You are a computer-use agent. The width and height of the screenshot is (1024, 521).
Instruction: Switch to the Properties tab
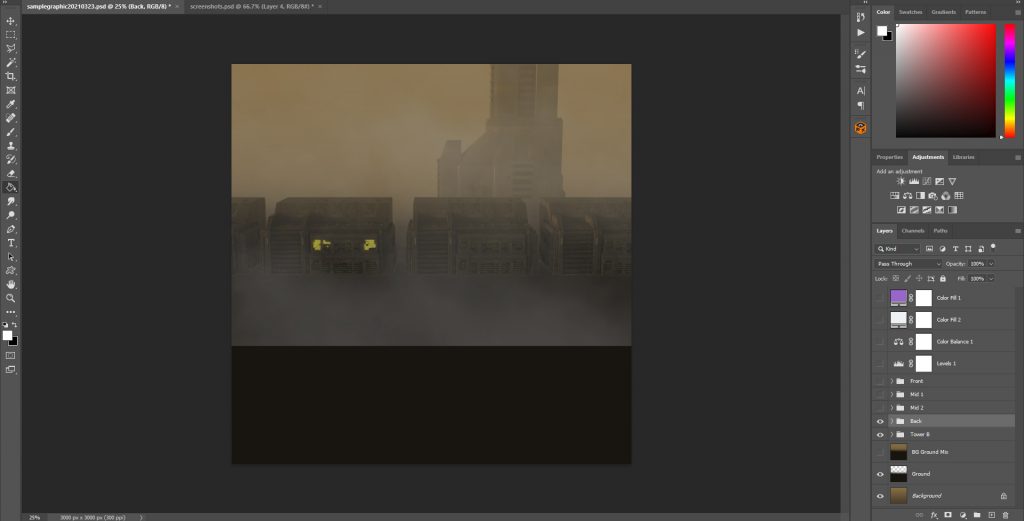pos(889,157)
